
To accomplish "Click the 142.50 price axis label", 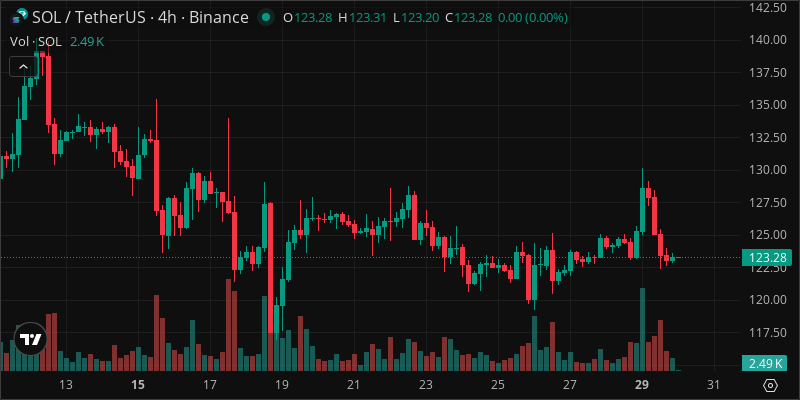I will pyautogui.click(x=767, y=7).
